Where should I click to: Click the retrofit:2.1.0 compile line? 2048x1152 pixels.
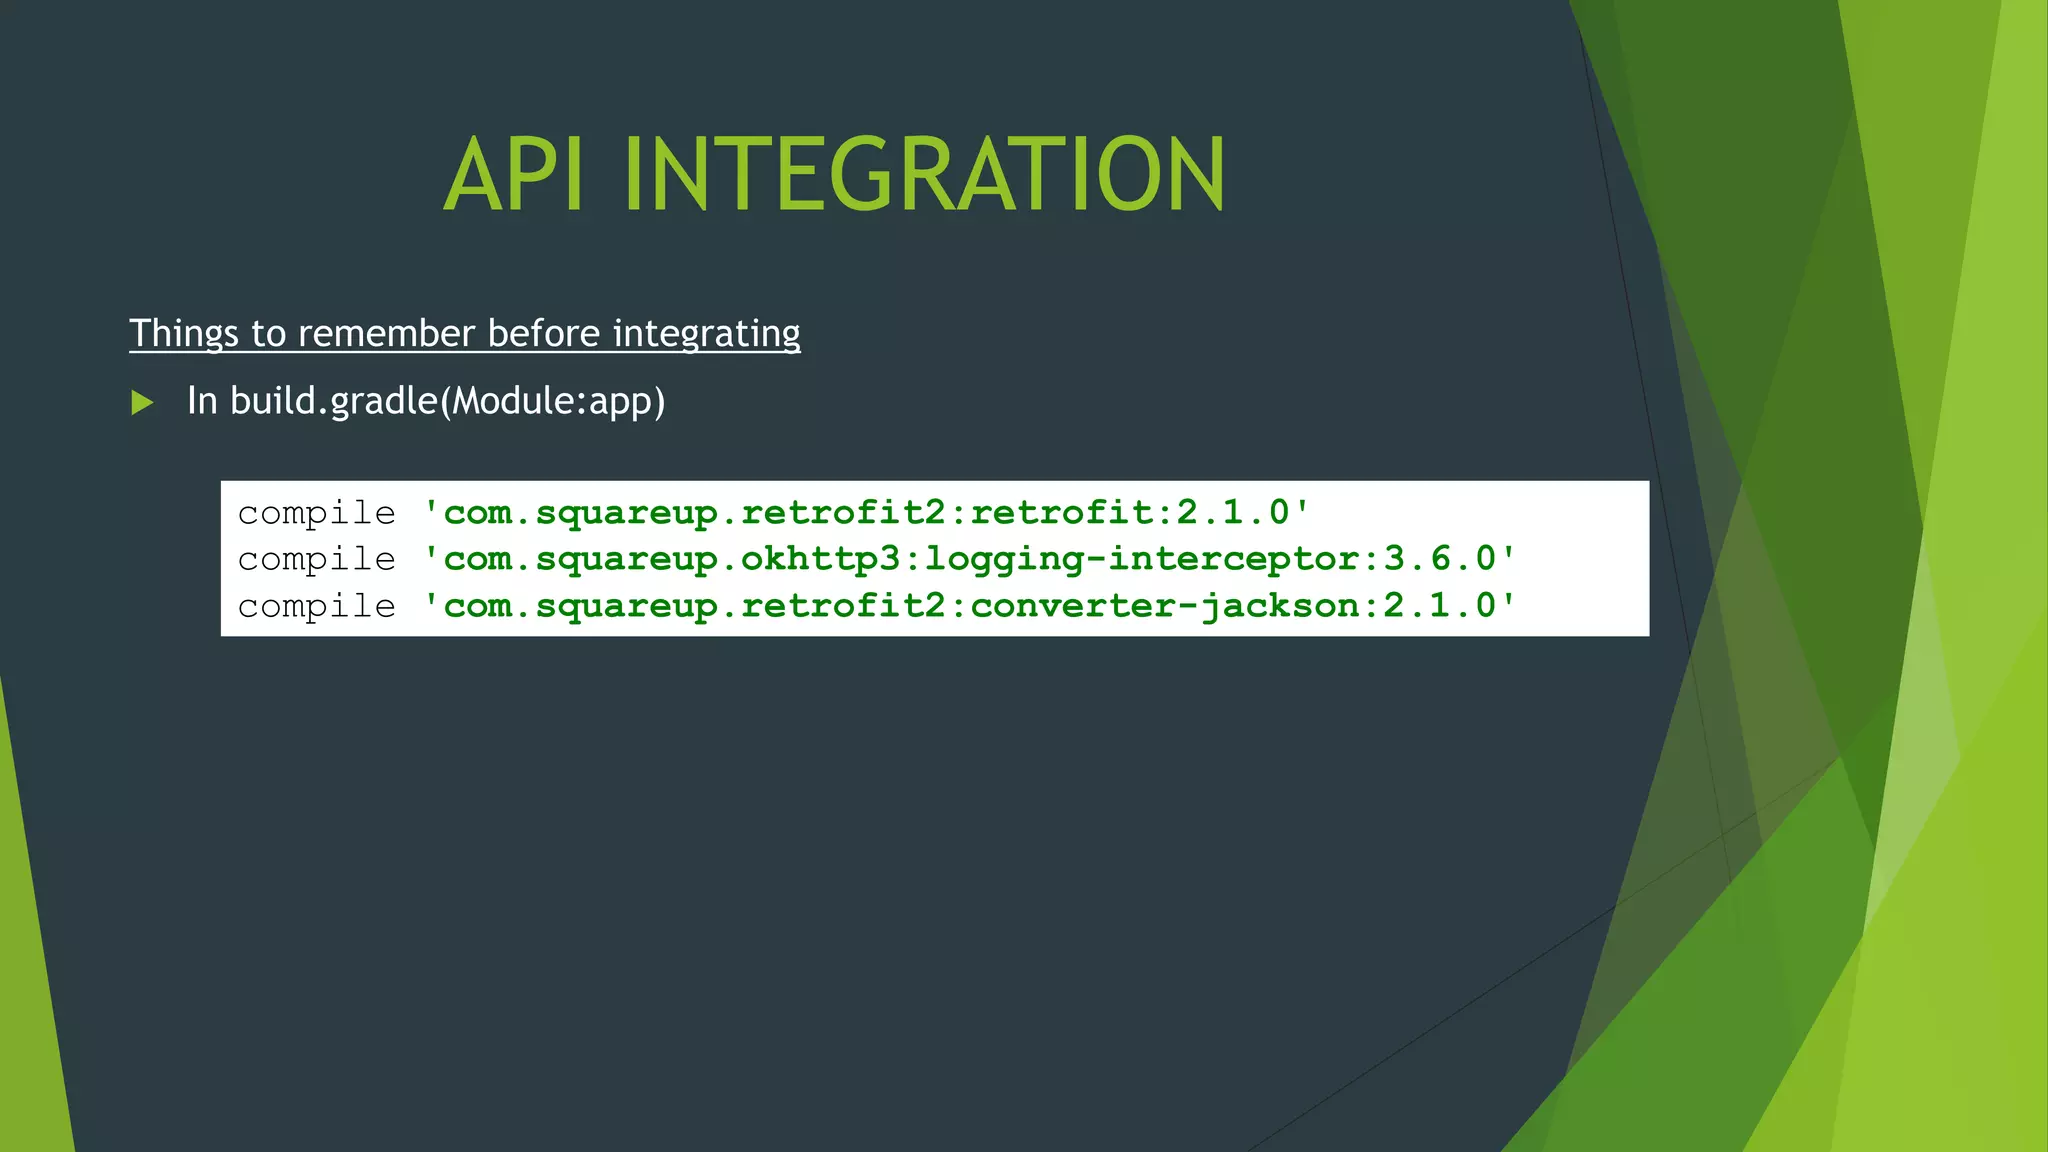(x=774, y=512)
